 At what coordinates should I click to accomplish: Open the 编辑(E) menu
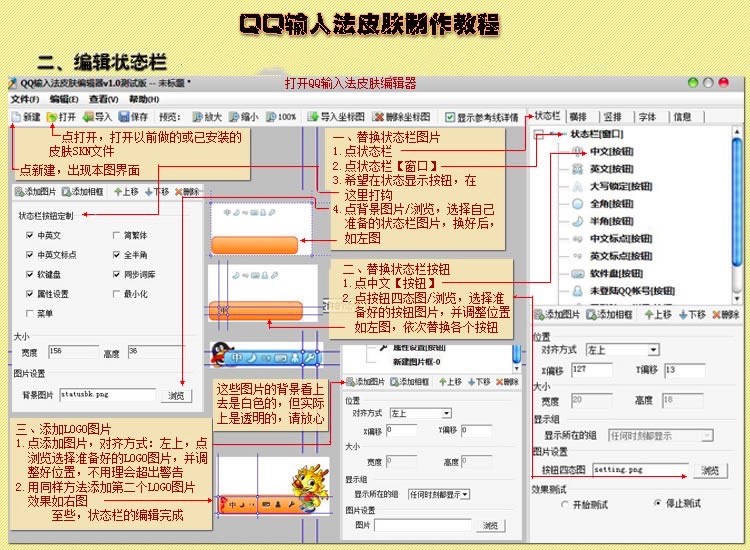coord(64,99)
